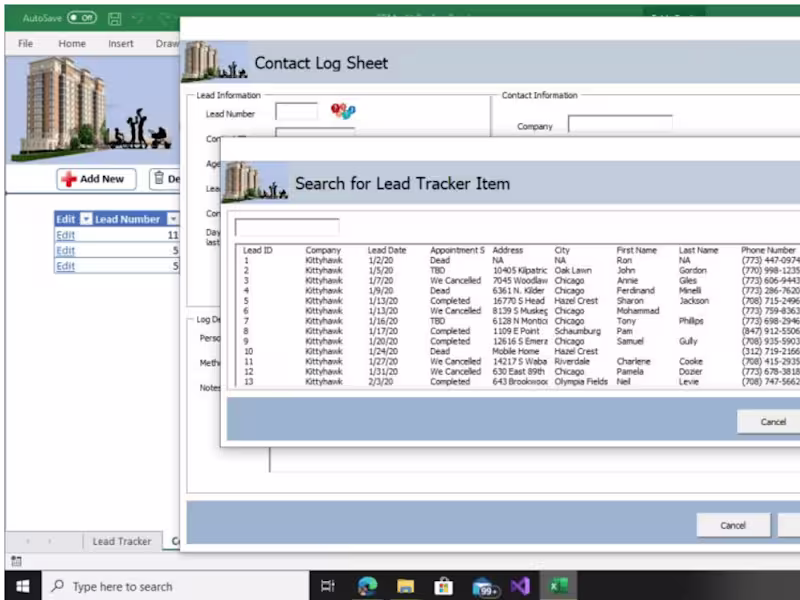Screen dimensions: 800x600
Task: Open the Edit column filter dropdown
Action: pos(86,219)
